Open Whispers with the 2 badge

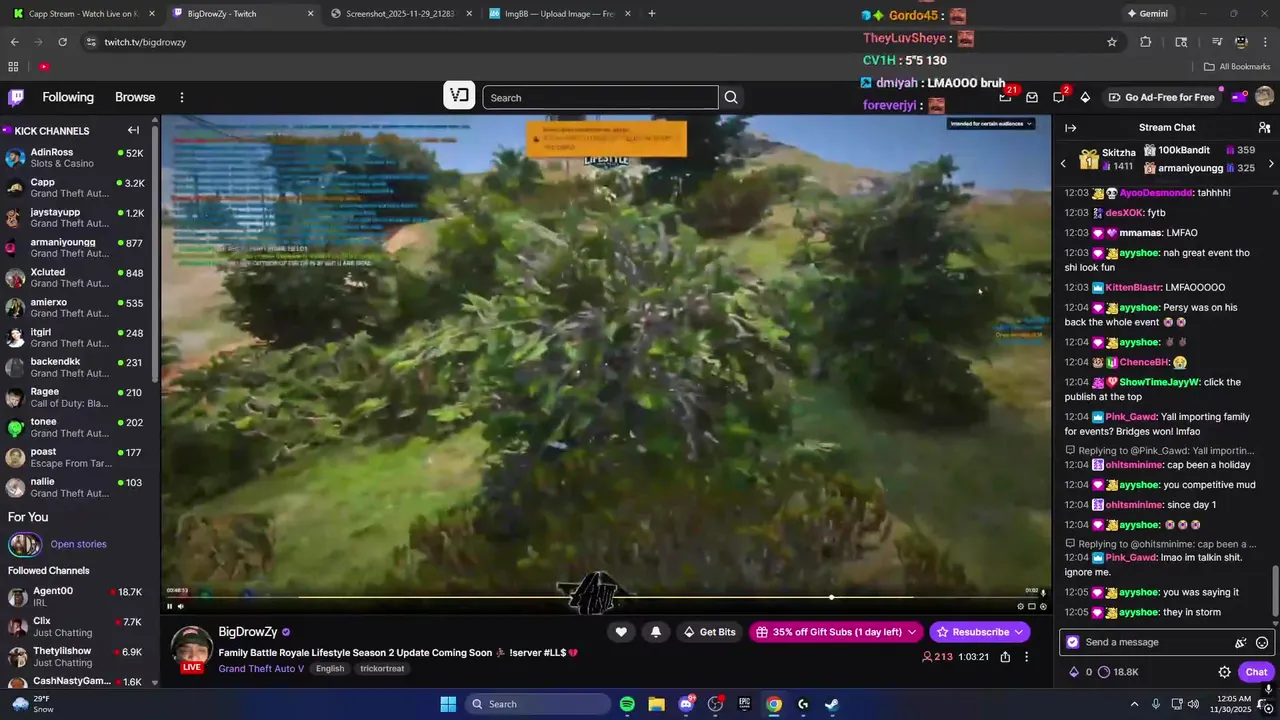click(1059, 97)
